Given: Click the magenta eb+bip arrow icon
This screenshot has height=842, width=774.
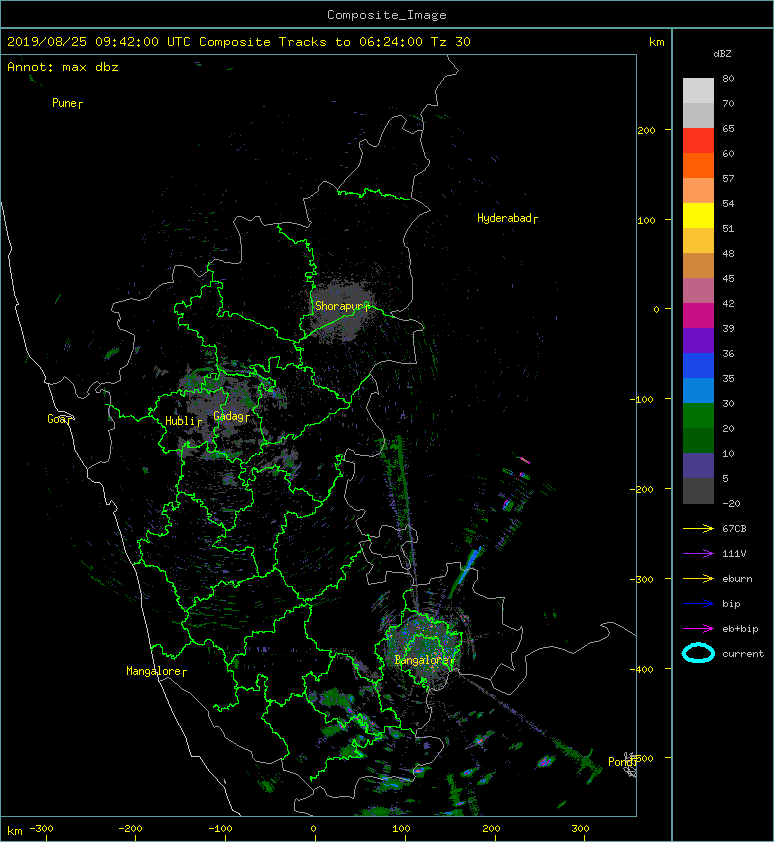Looking at the screenshot, I should [x=698, y=629].
